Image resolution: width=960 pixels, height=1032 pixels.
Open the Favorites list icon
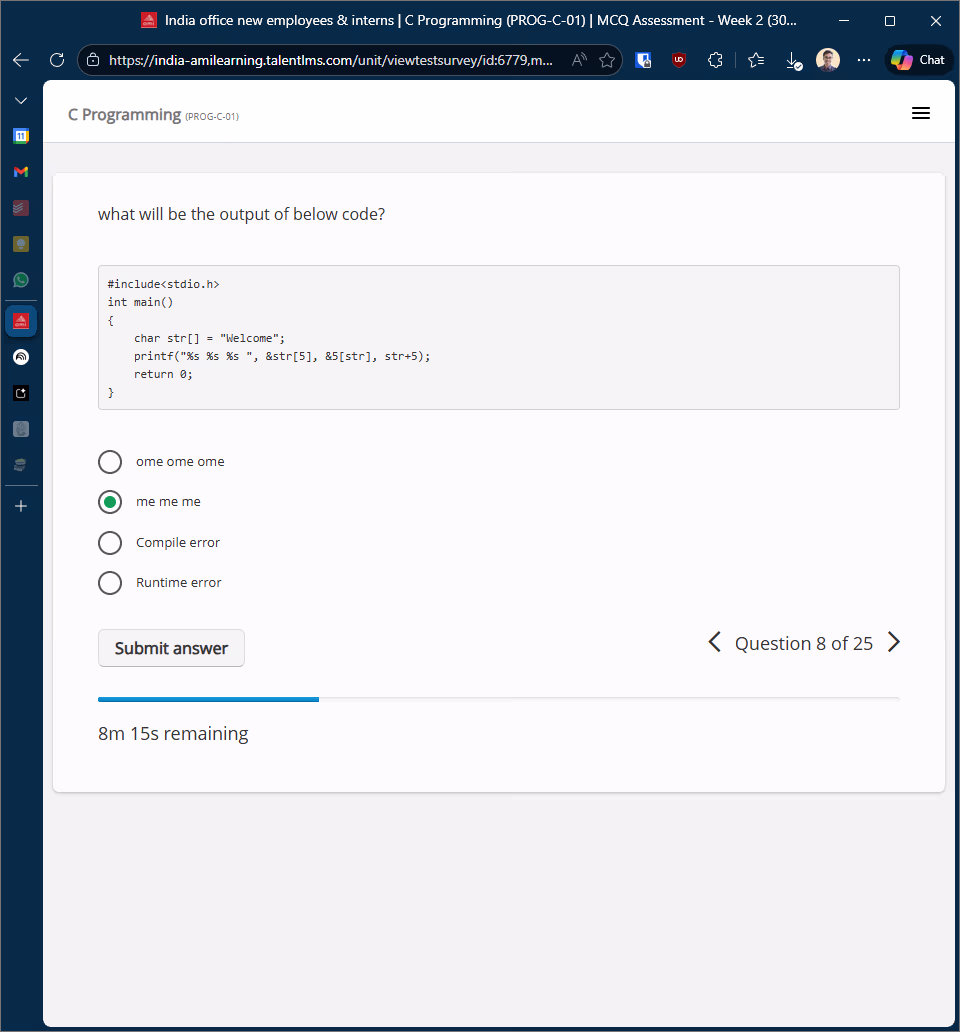click(756, 60)
